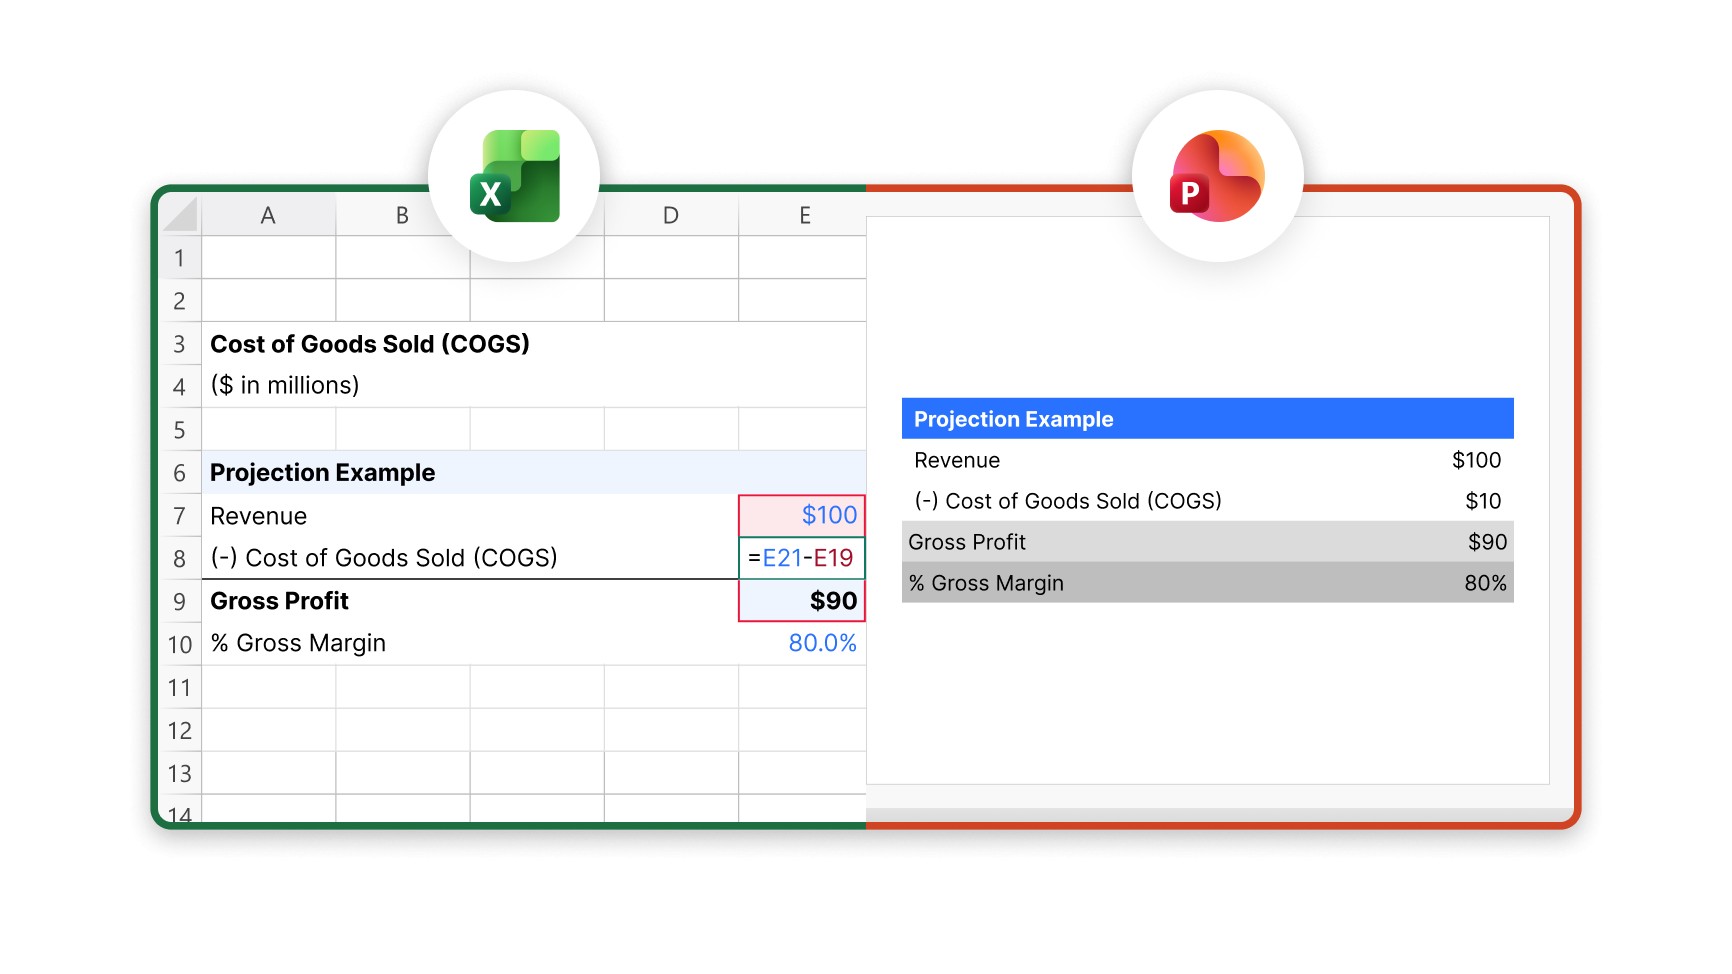Select row 8 header in the spreadsheet
The image size is (1732, 974).
coord(180,558)
